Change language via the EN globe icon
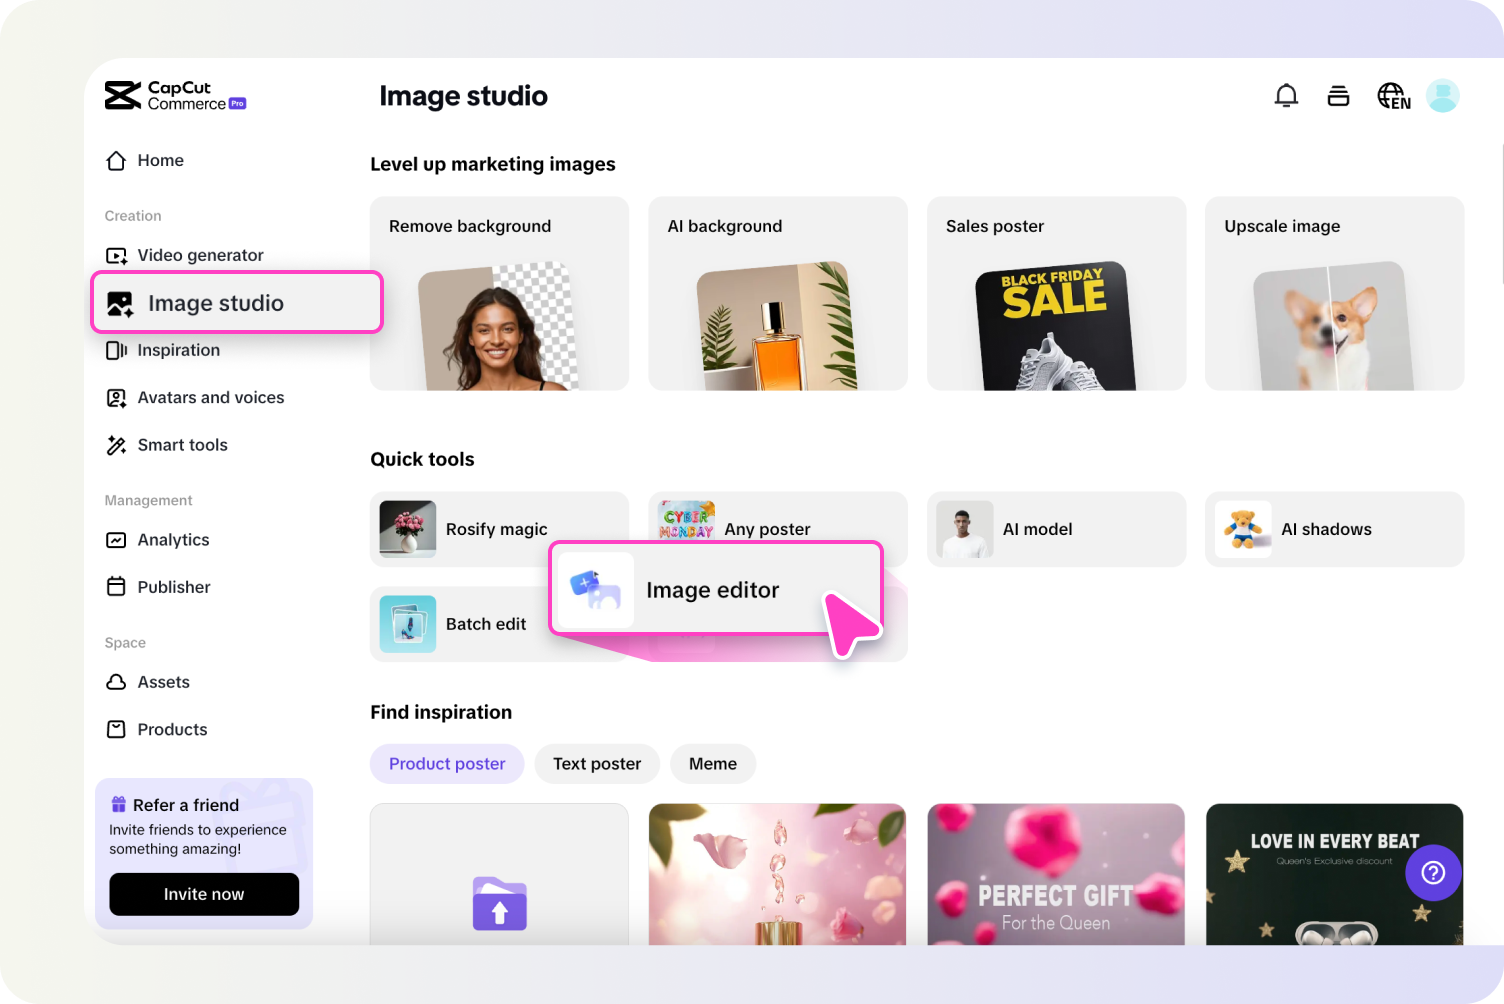 [1392, 95]
